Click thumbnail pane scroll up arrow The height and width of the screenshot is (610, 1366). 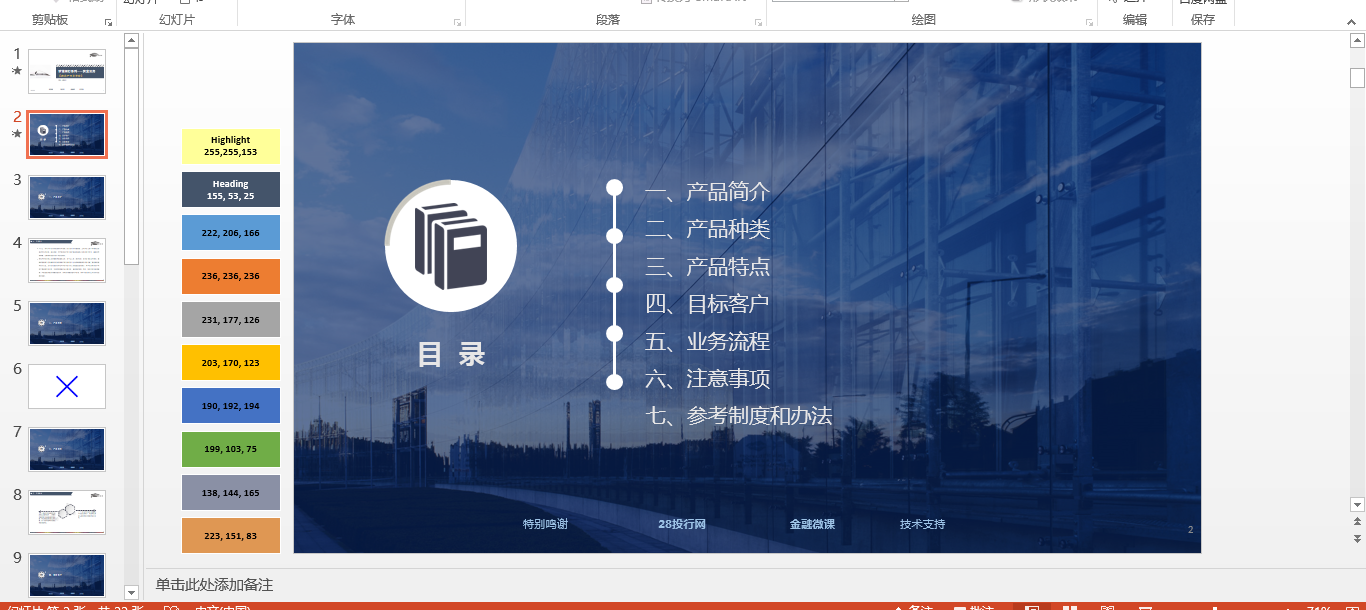tap(131, 40)
